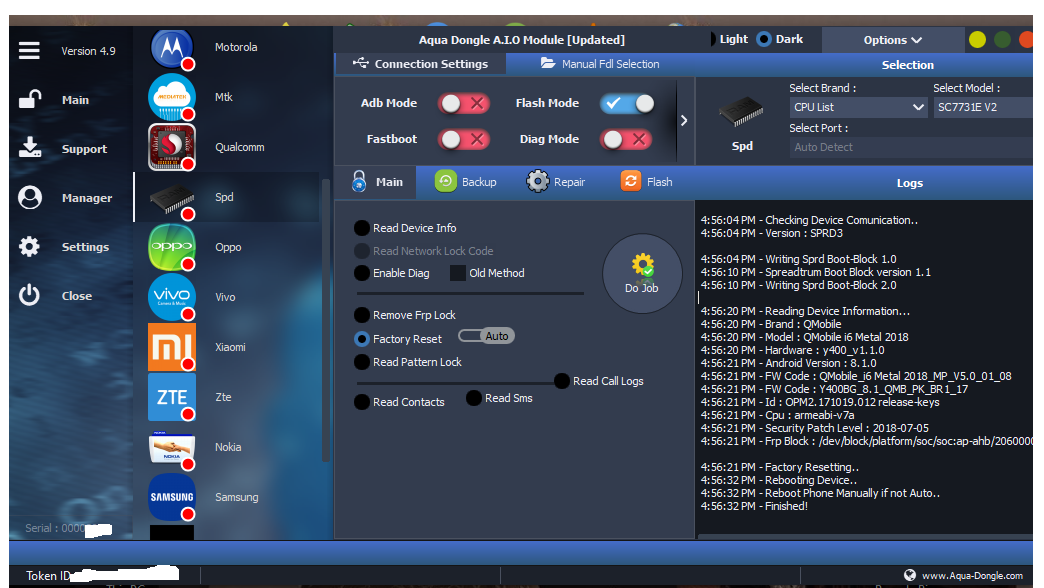Select the Enable Diag radio button
Image resolution: width=1044 pixels, height=588 pixels.
tap(362, 273)
